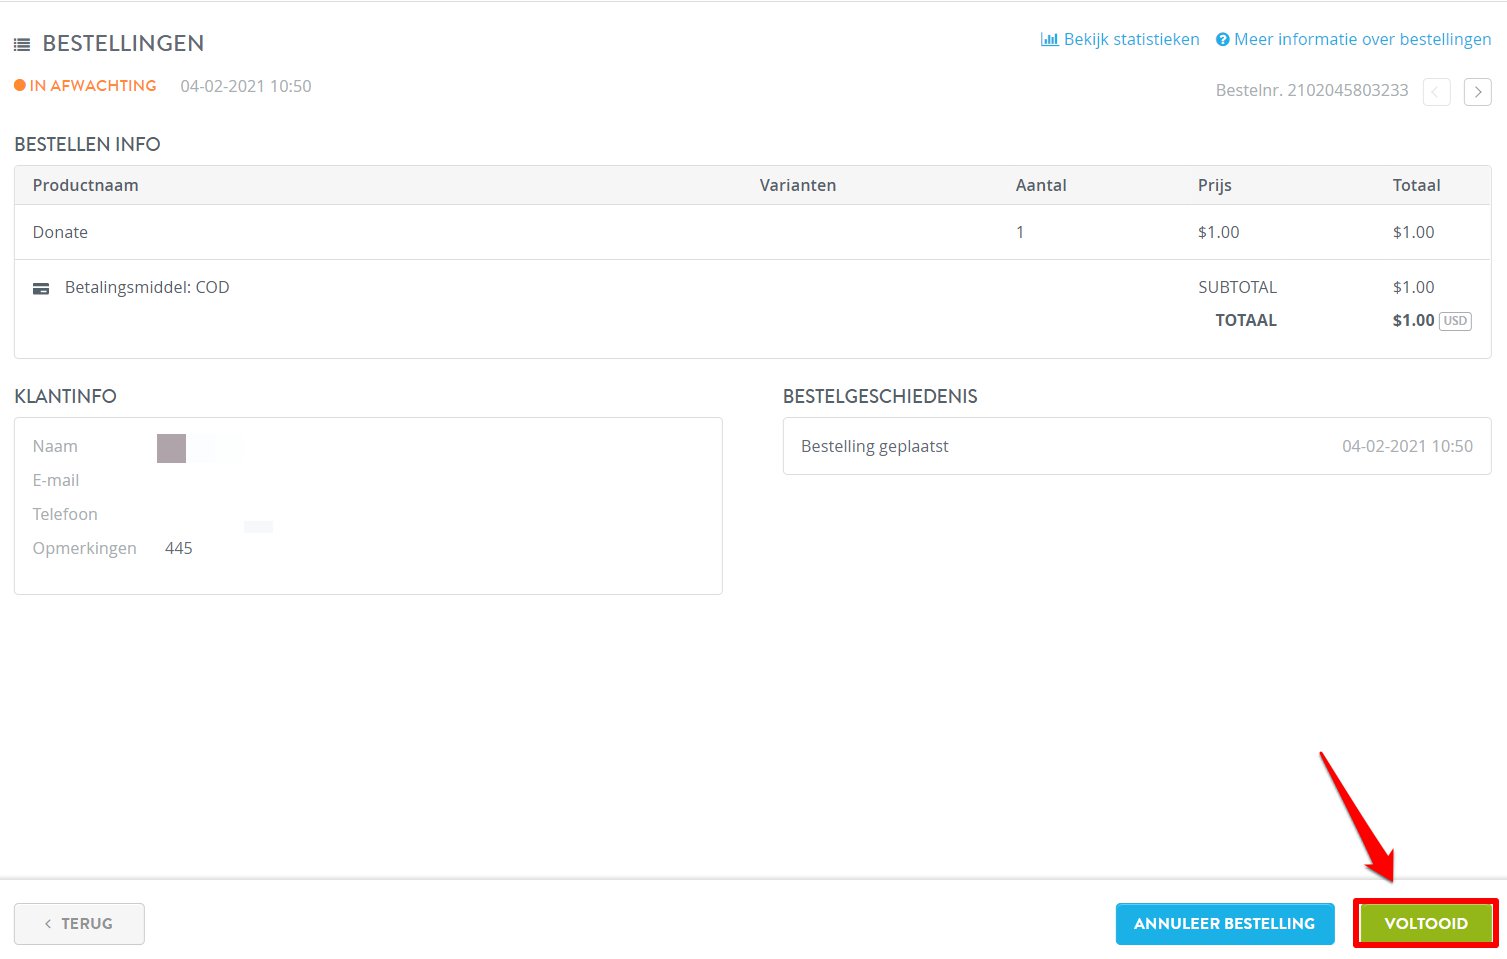
Task: Click order date 04-02-2021 10:50 in header
Action: [x=246, y=86]
